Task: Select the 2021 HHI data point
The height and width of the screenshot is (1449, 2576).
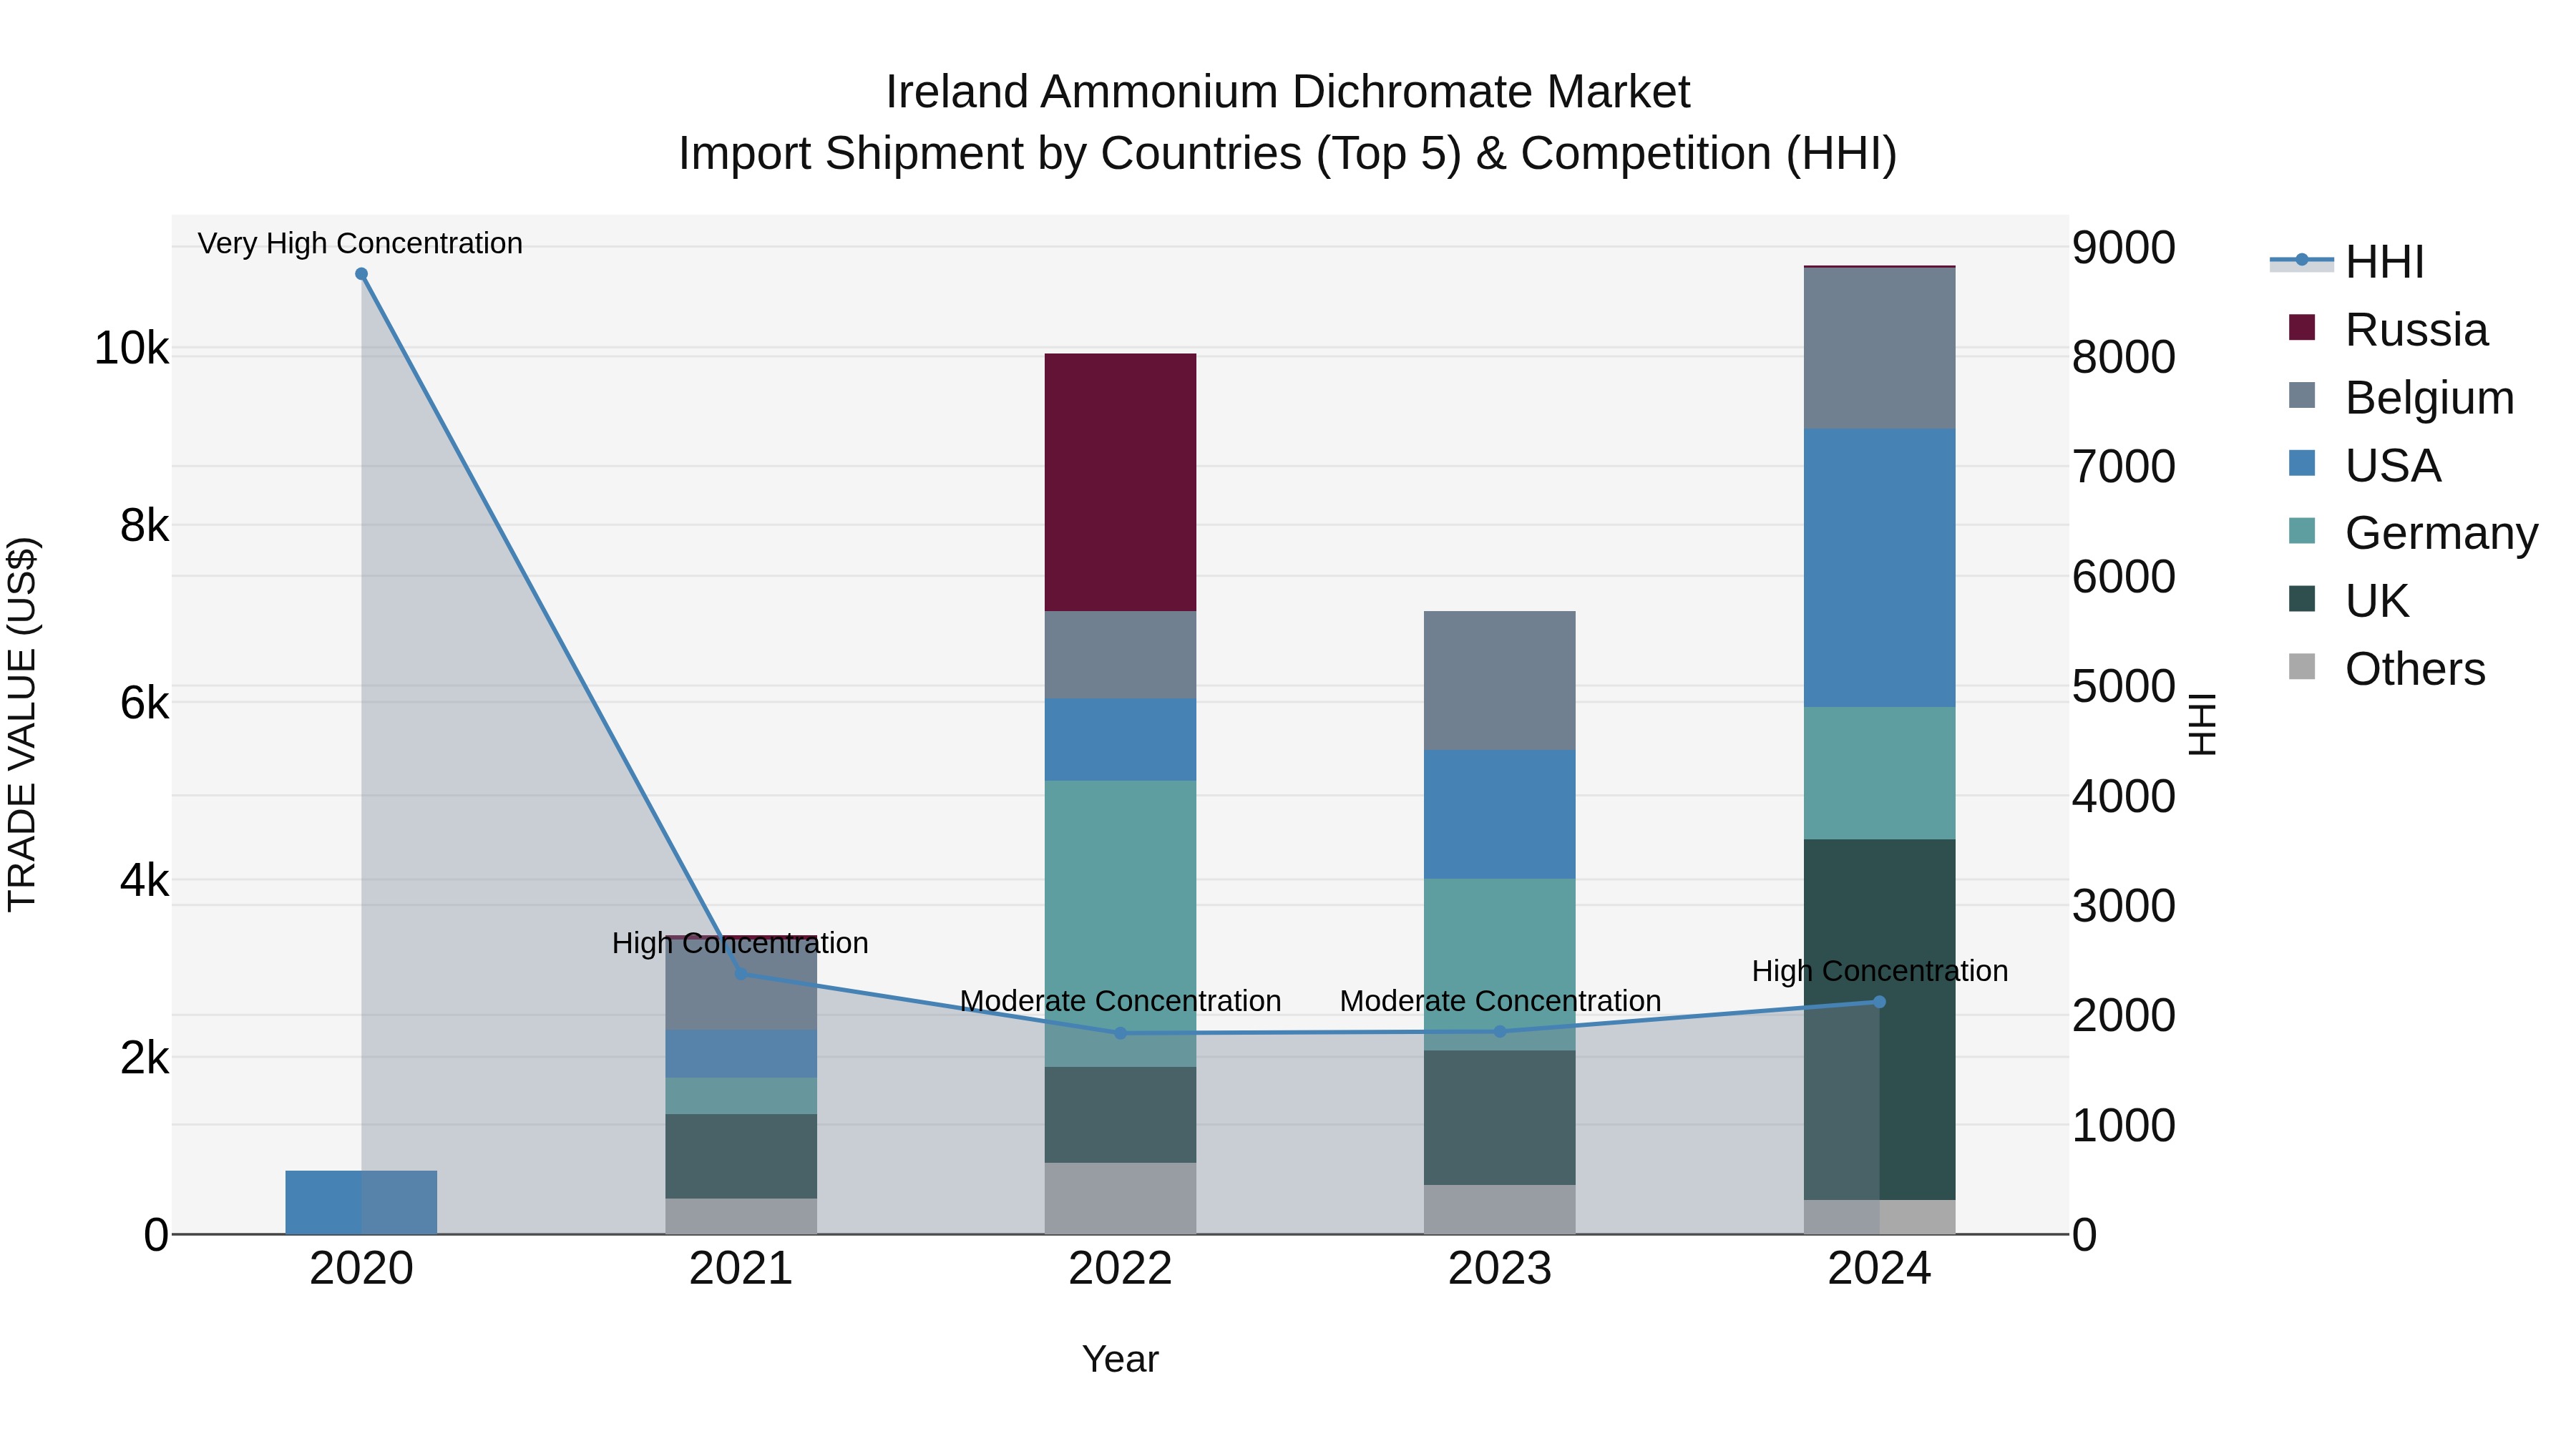Action: tap(741, 973)
